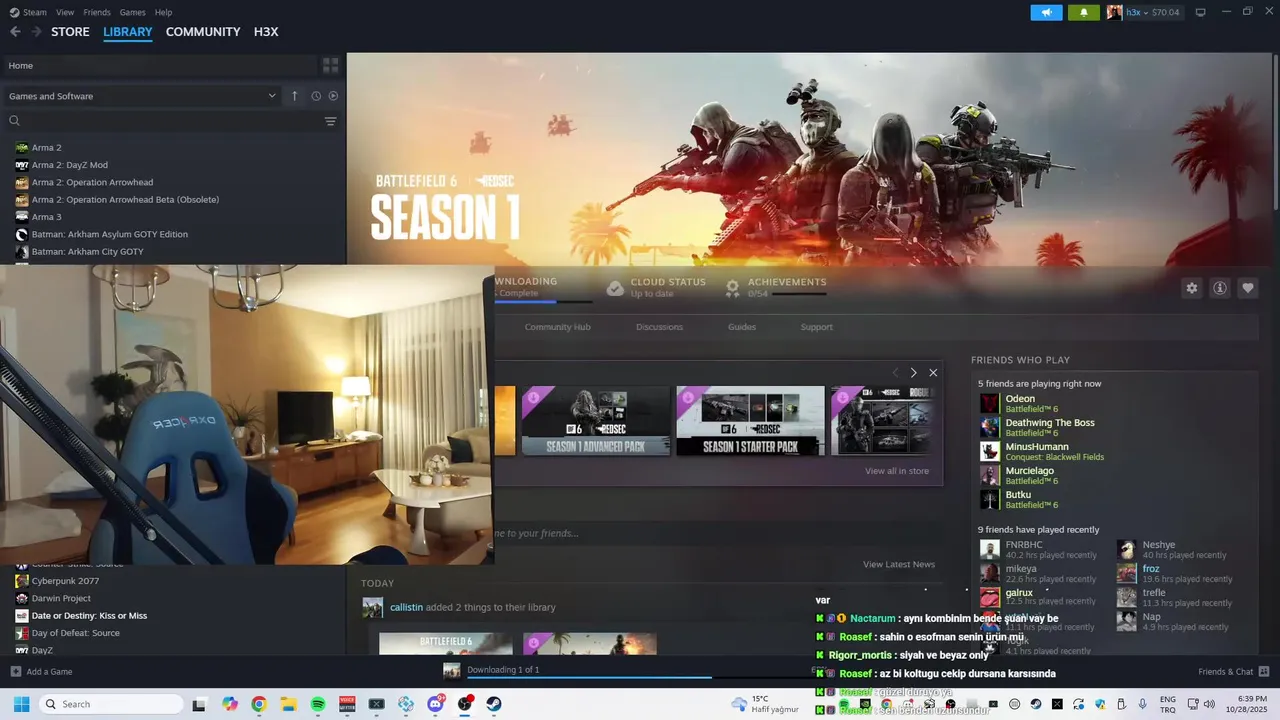Toggle Big Picture mode icon

point(1201,12)
